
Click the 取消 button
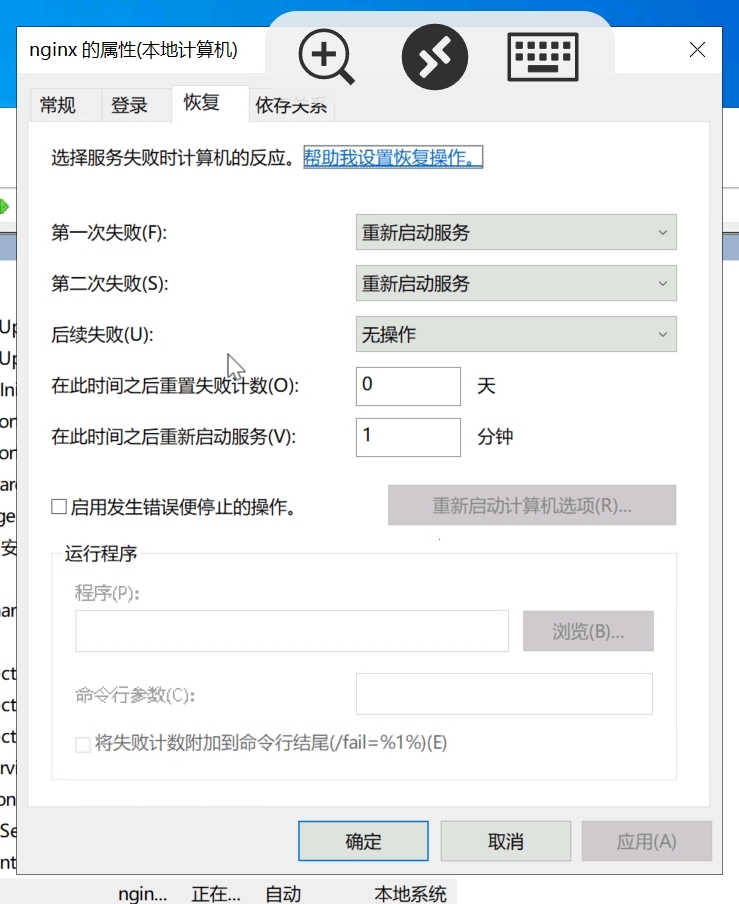click(x=506, y=841)
